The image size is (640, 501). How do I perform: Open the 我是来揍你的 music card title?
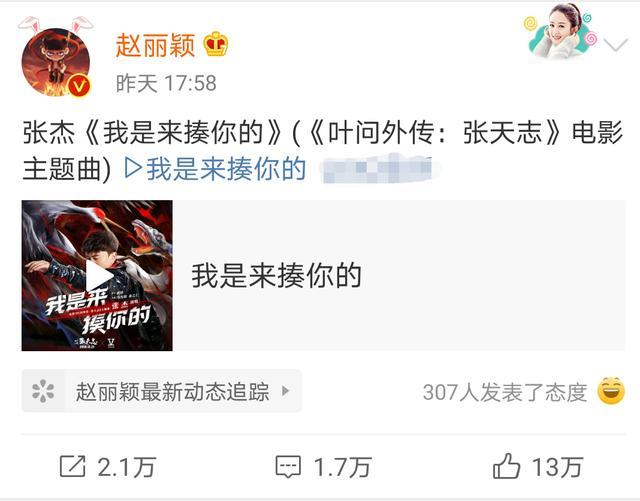pyautogui.click(x=277, y=276)
